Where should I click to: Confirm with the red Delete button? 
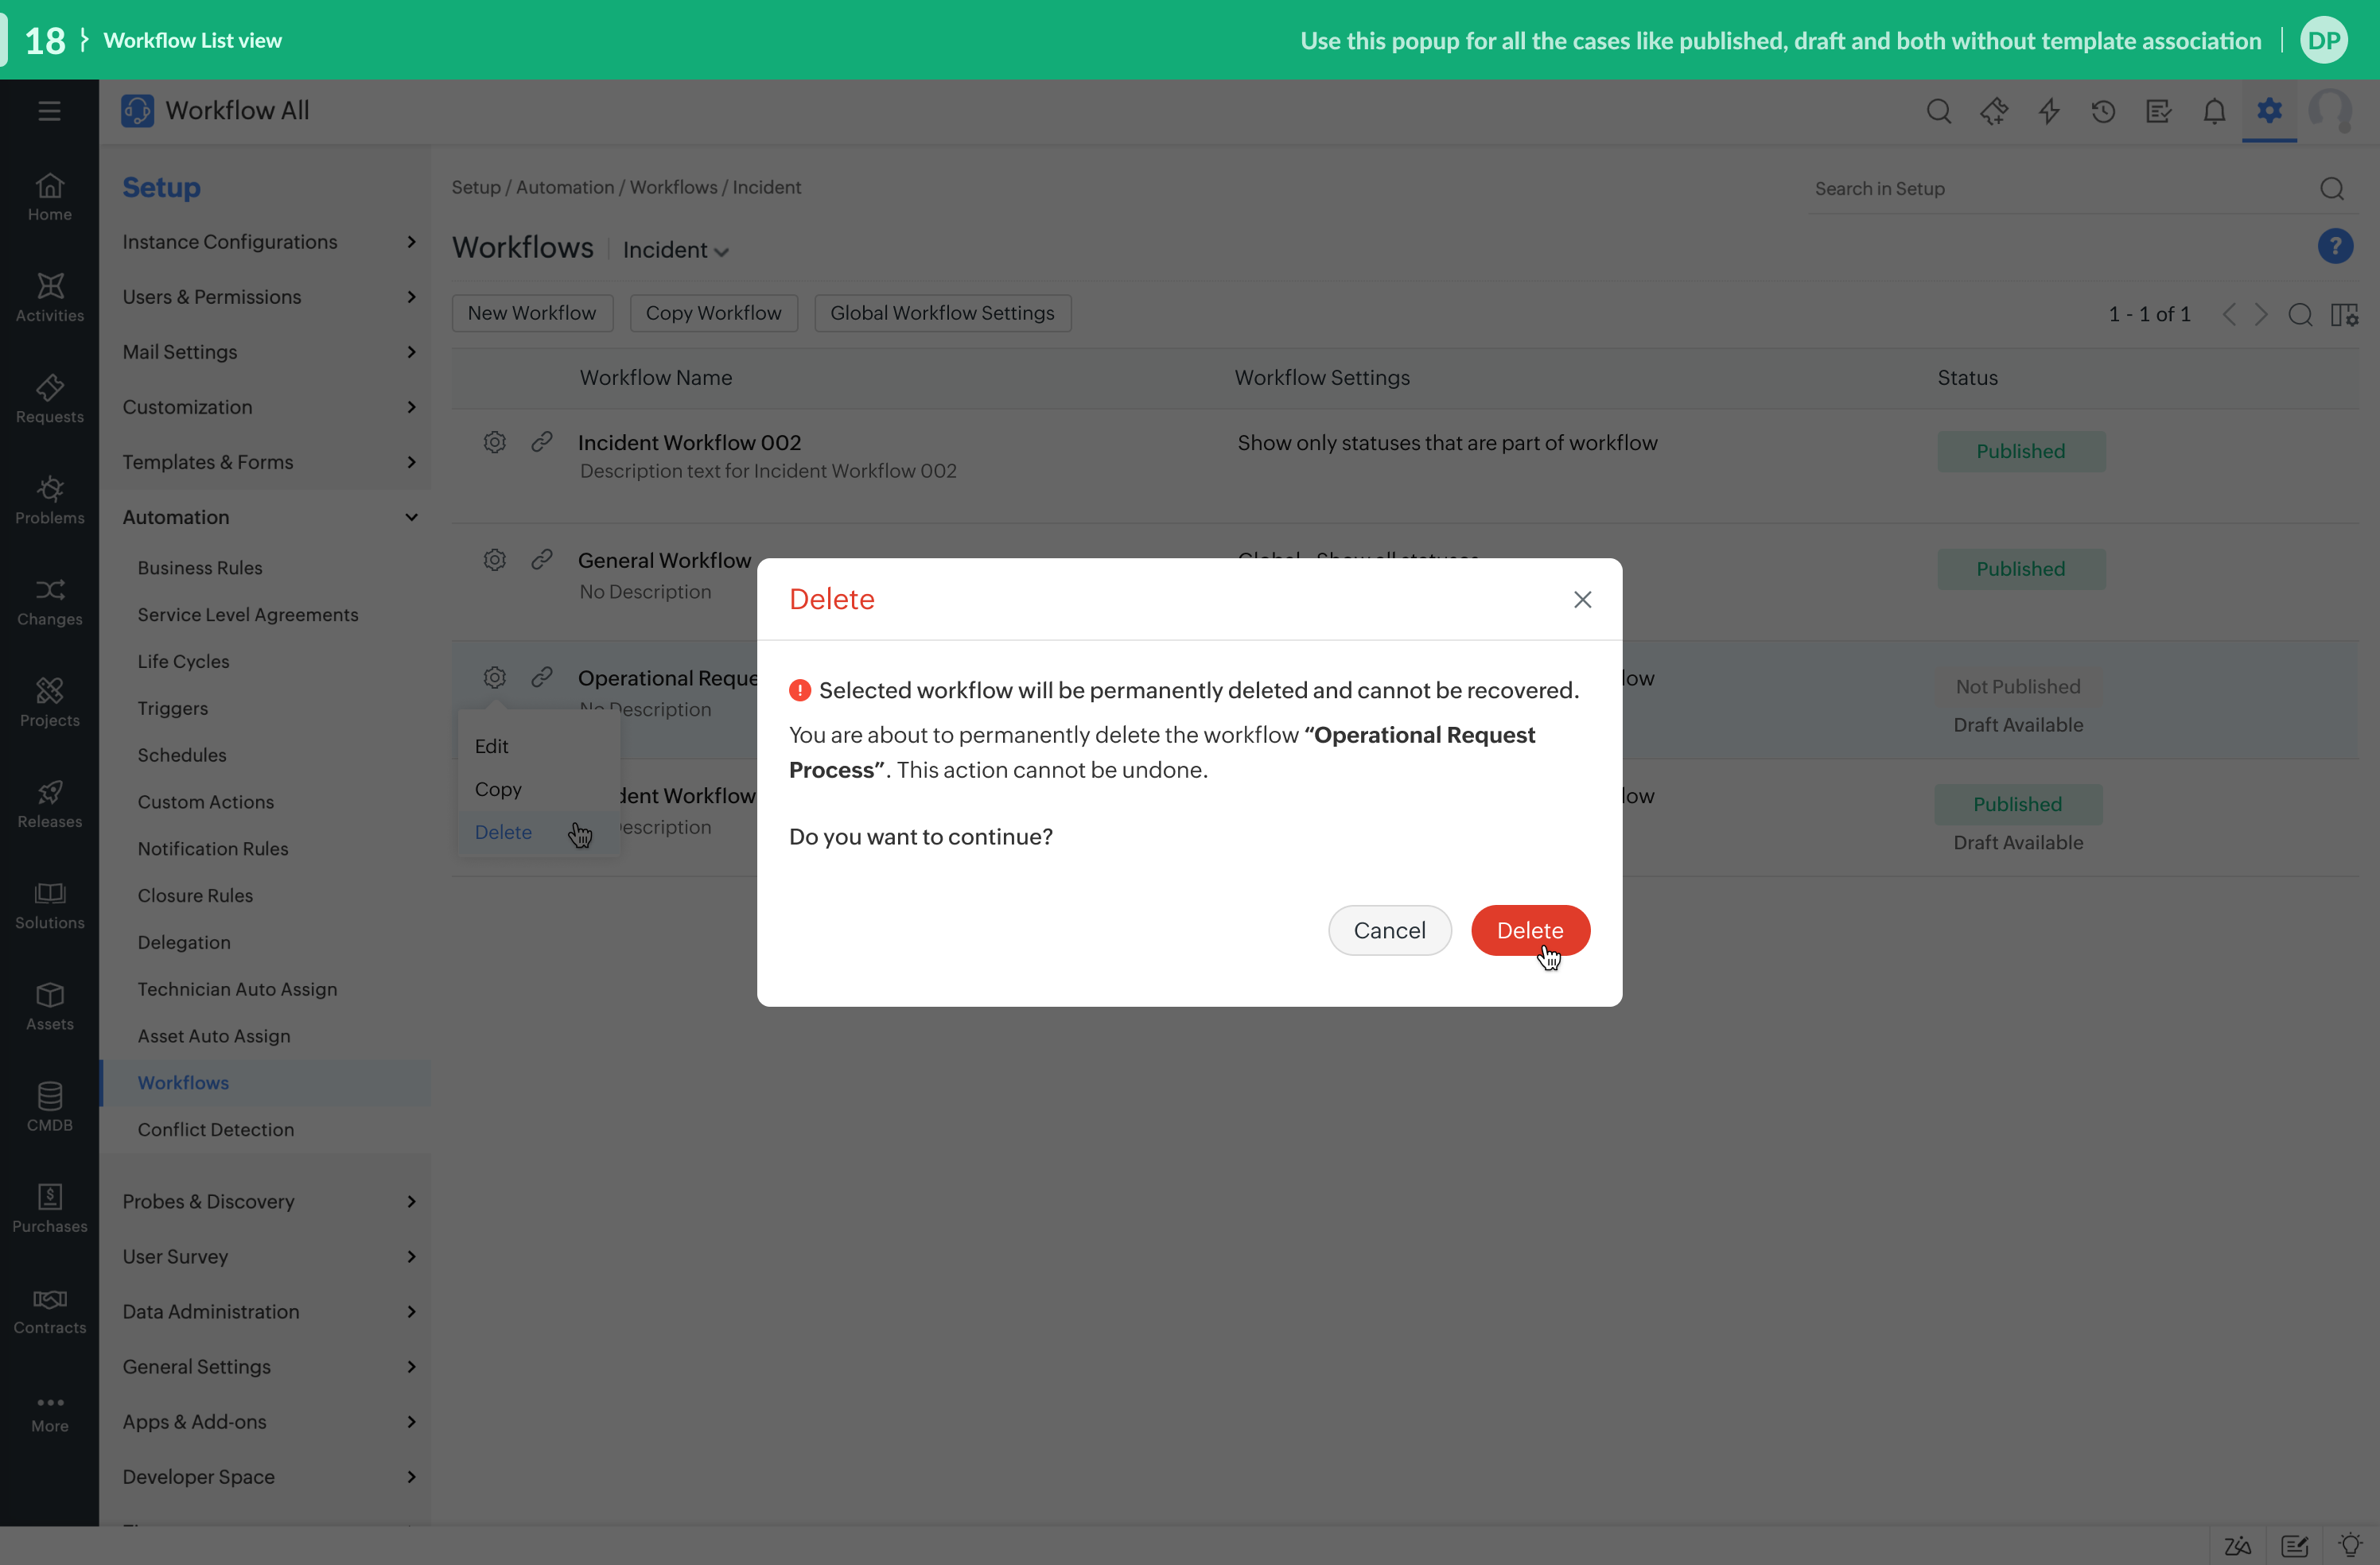(1529, 930)
